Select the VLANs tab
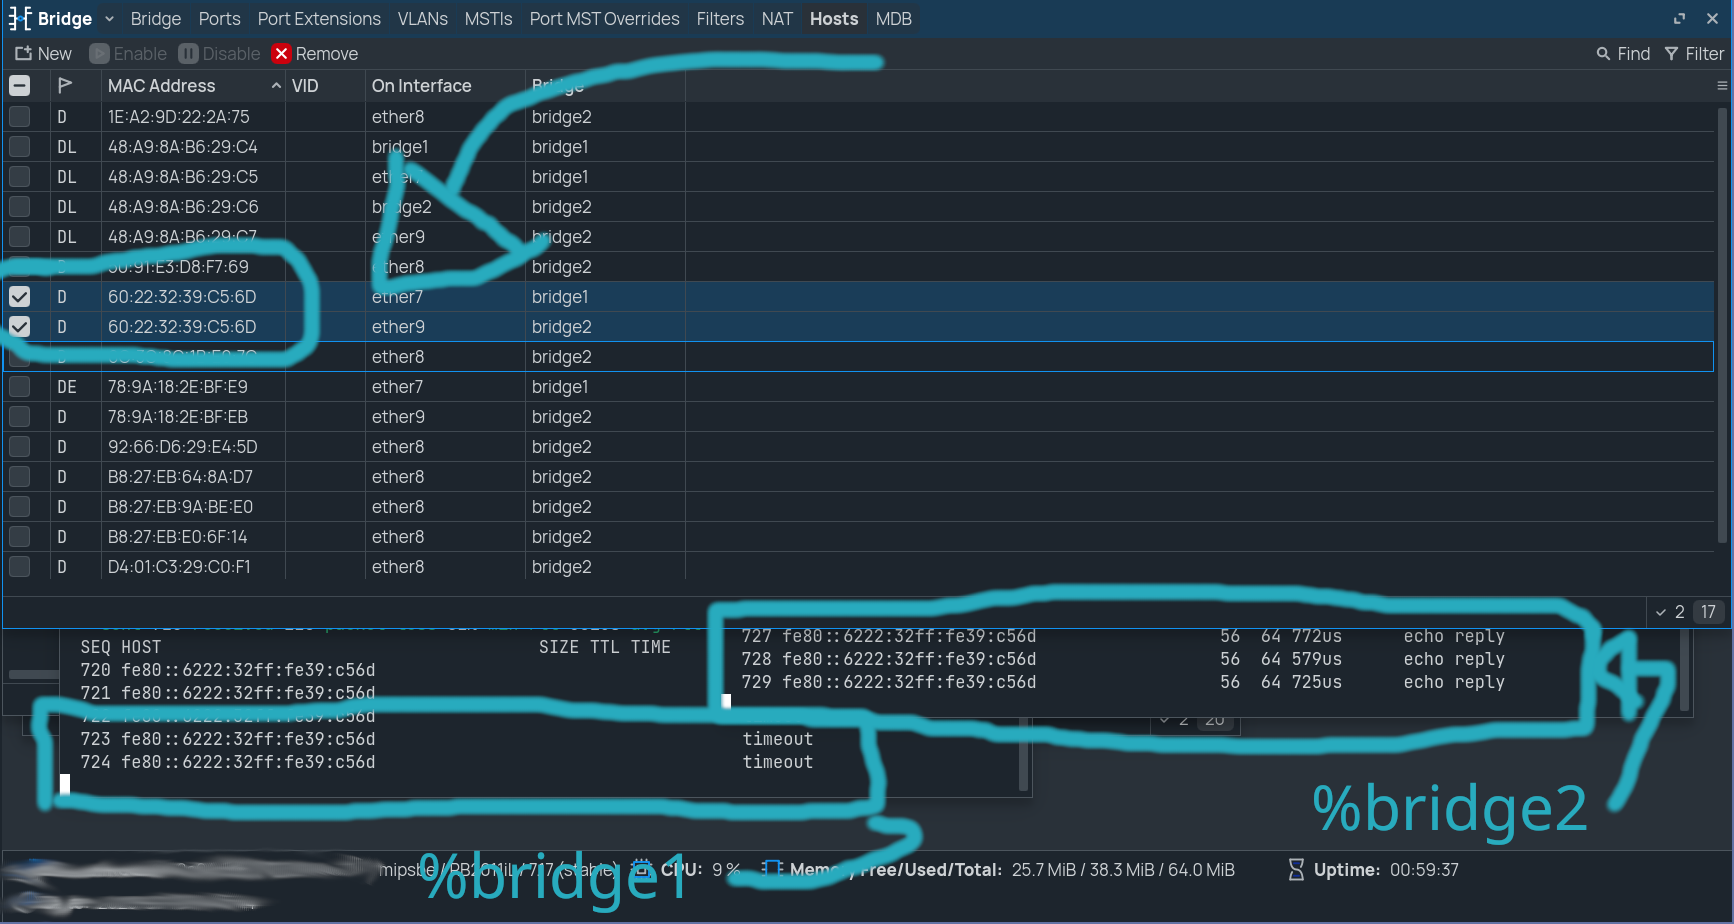 [422, 19]
